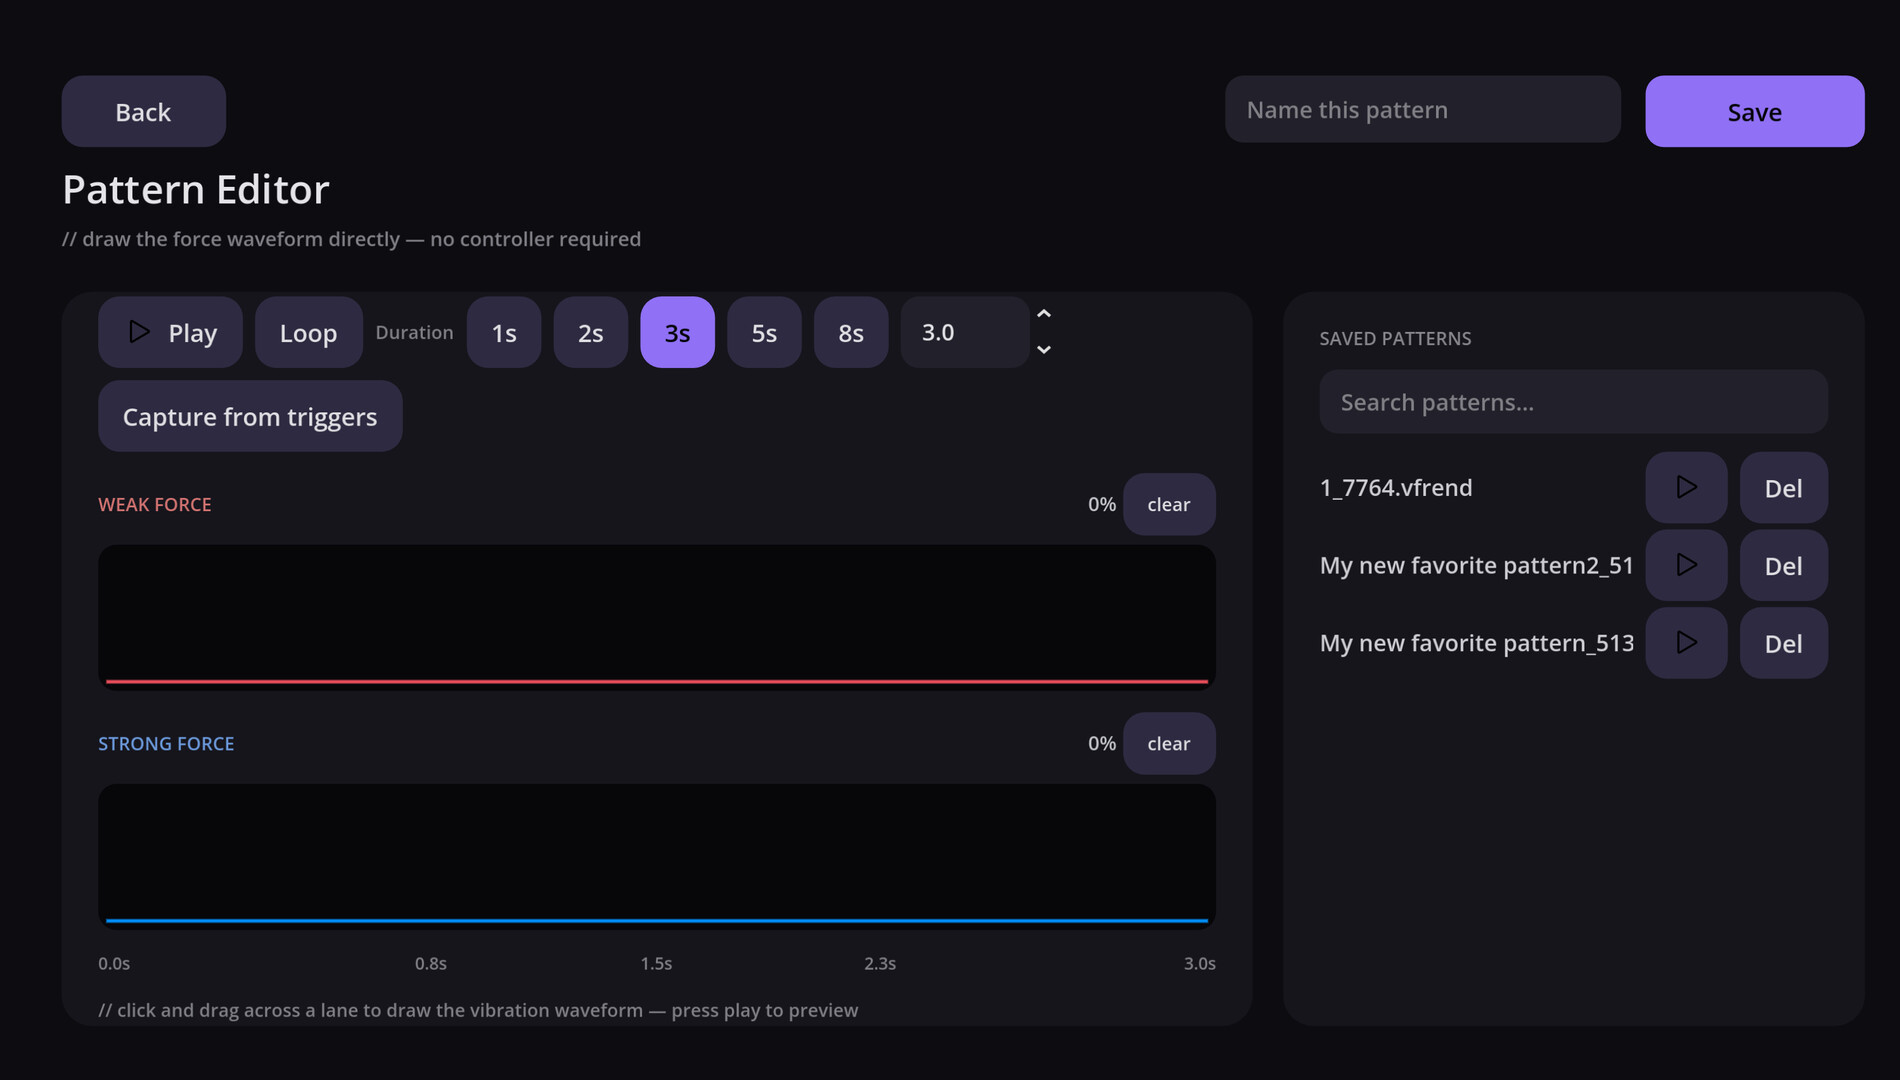Screen dimensions: 1900x1080
Task: Click the WEAK FORCE label
Action: click(x=155, y=504)
